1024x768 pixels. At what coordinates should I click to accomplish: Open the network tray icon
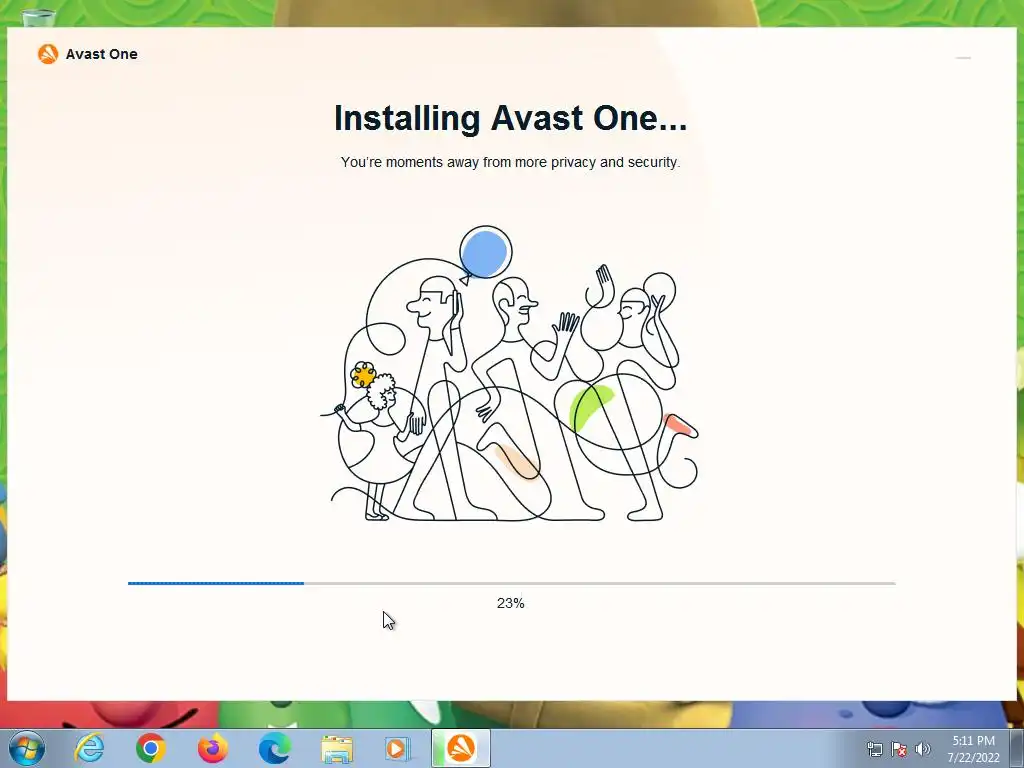(874, 749)
